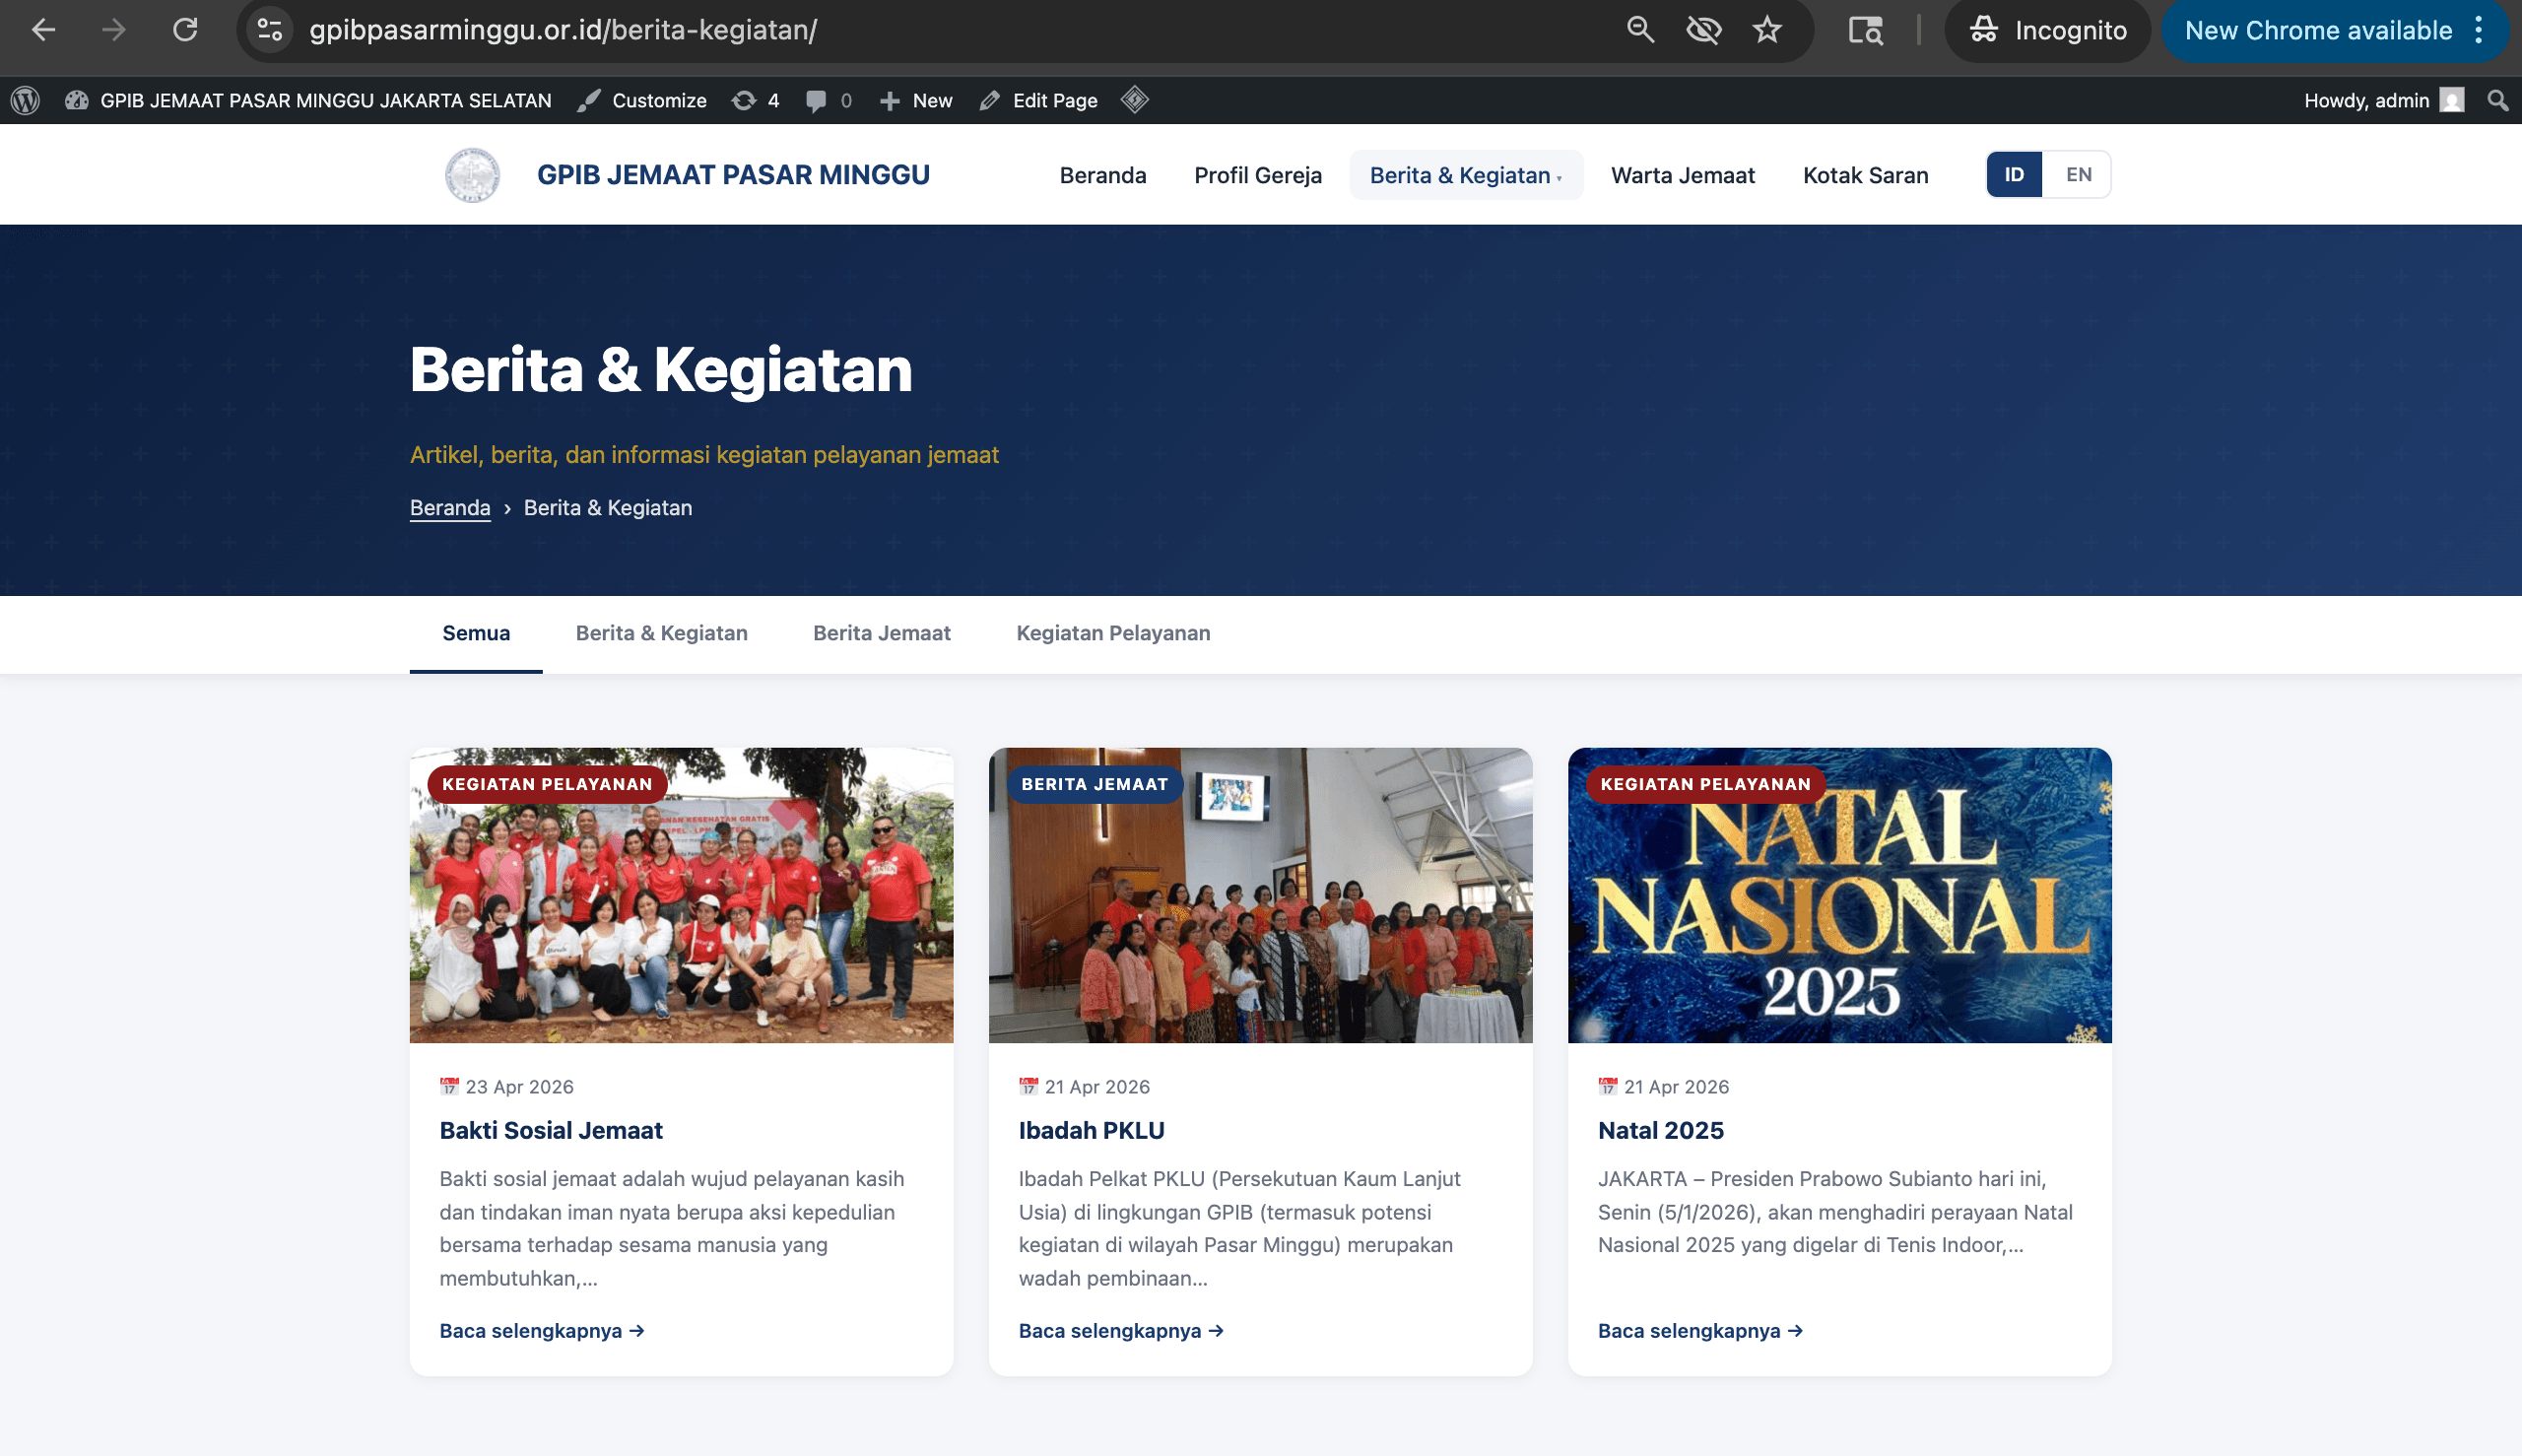Open the Natal Nasional 2025 banner image
Image resolution: width=2522 pixels, height=1456 pixels.
click(x=1839, y=895)
